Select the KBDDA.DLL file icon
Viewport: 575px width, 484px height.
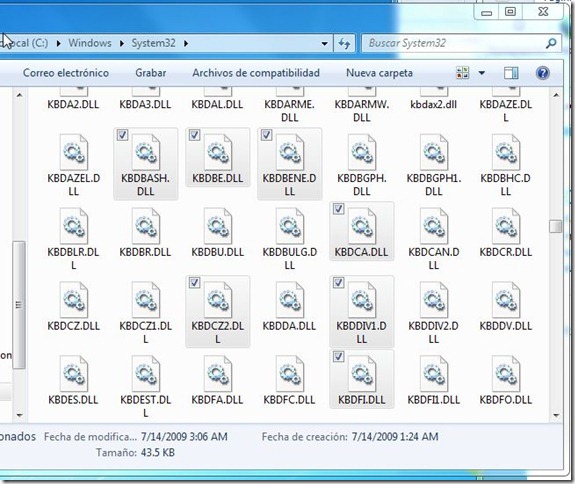tap(290, 300)
